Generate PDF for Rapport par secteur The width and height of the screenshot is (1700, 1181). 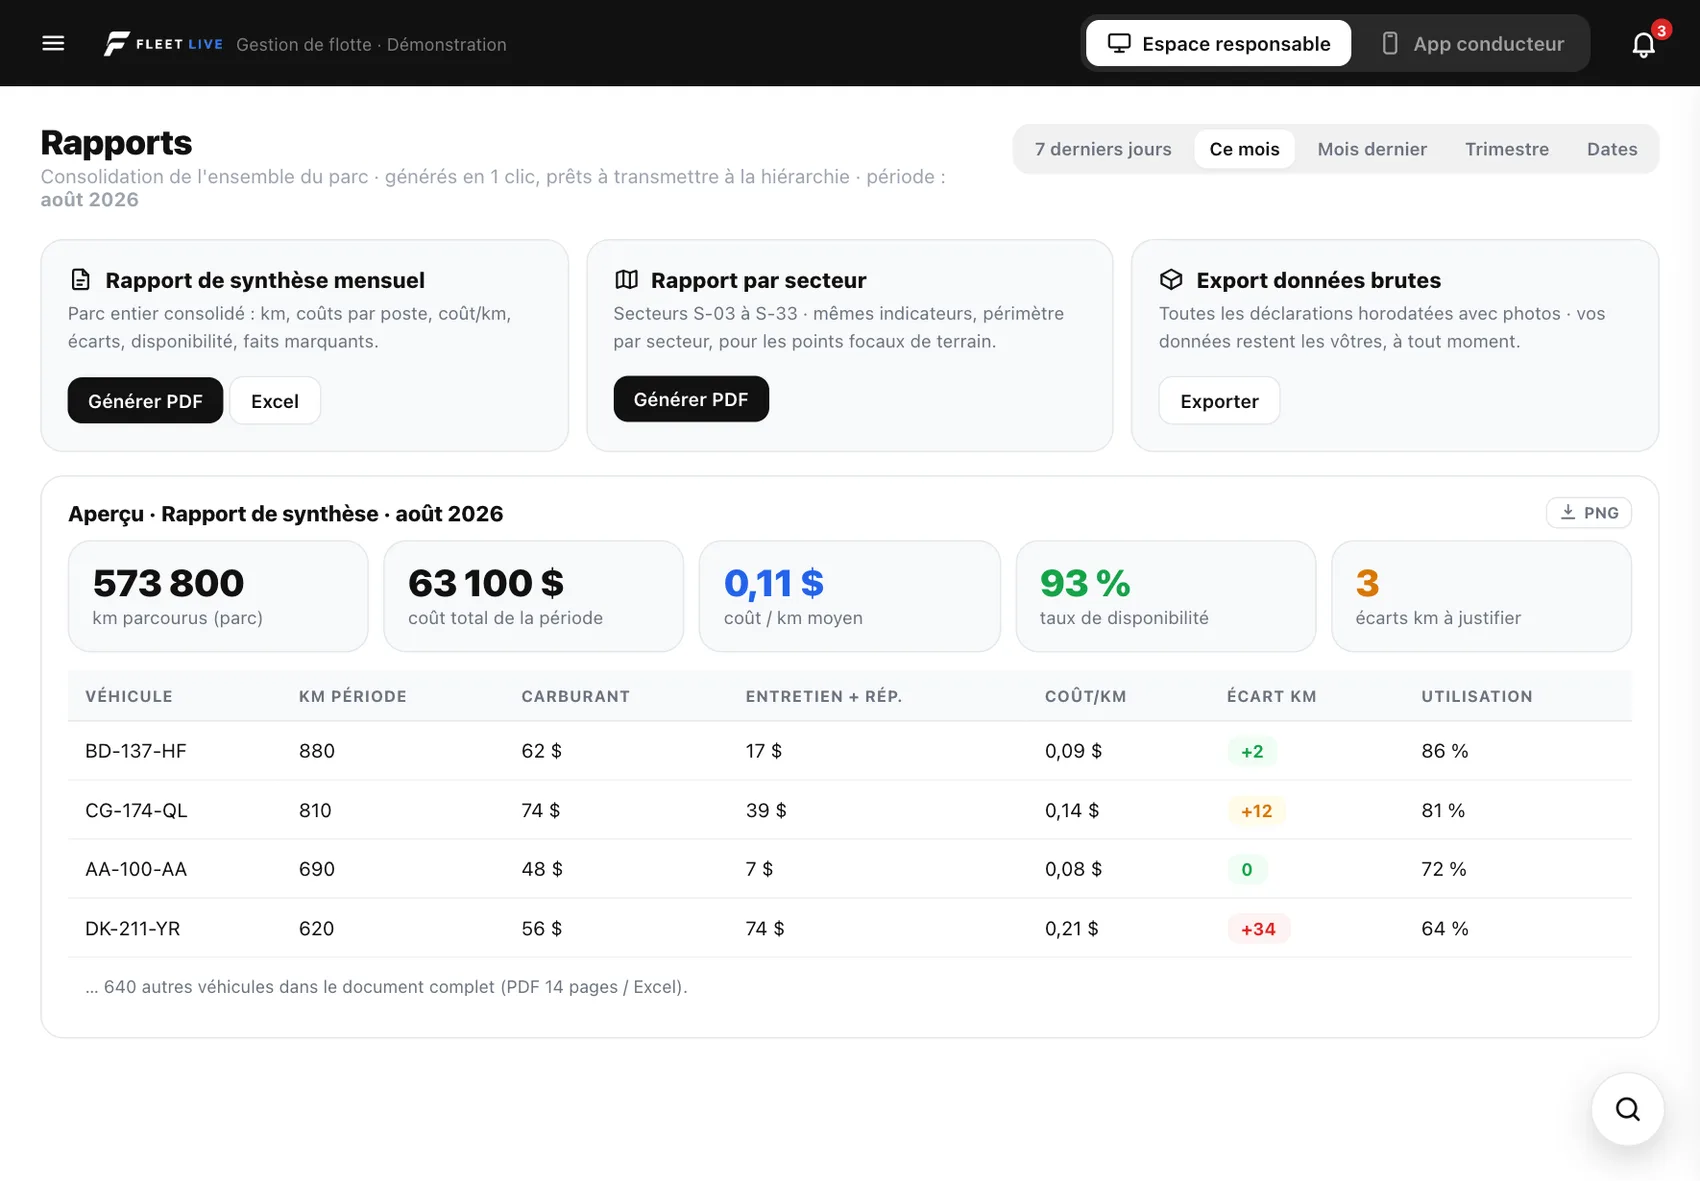coord(691,399)
